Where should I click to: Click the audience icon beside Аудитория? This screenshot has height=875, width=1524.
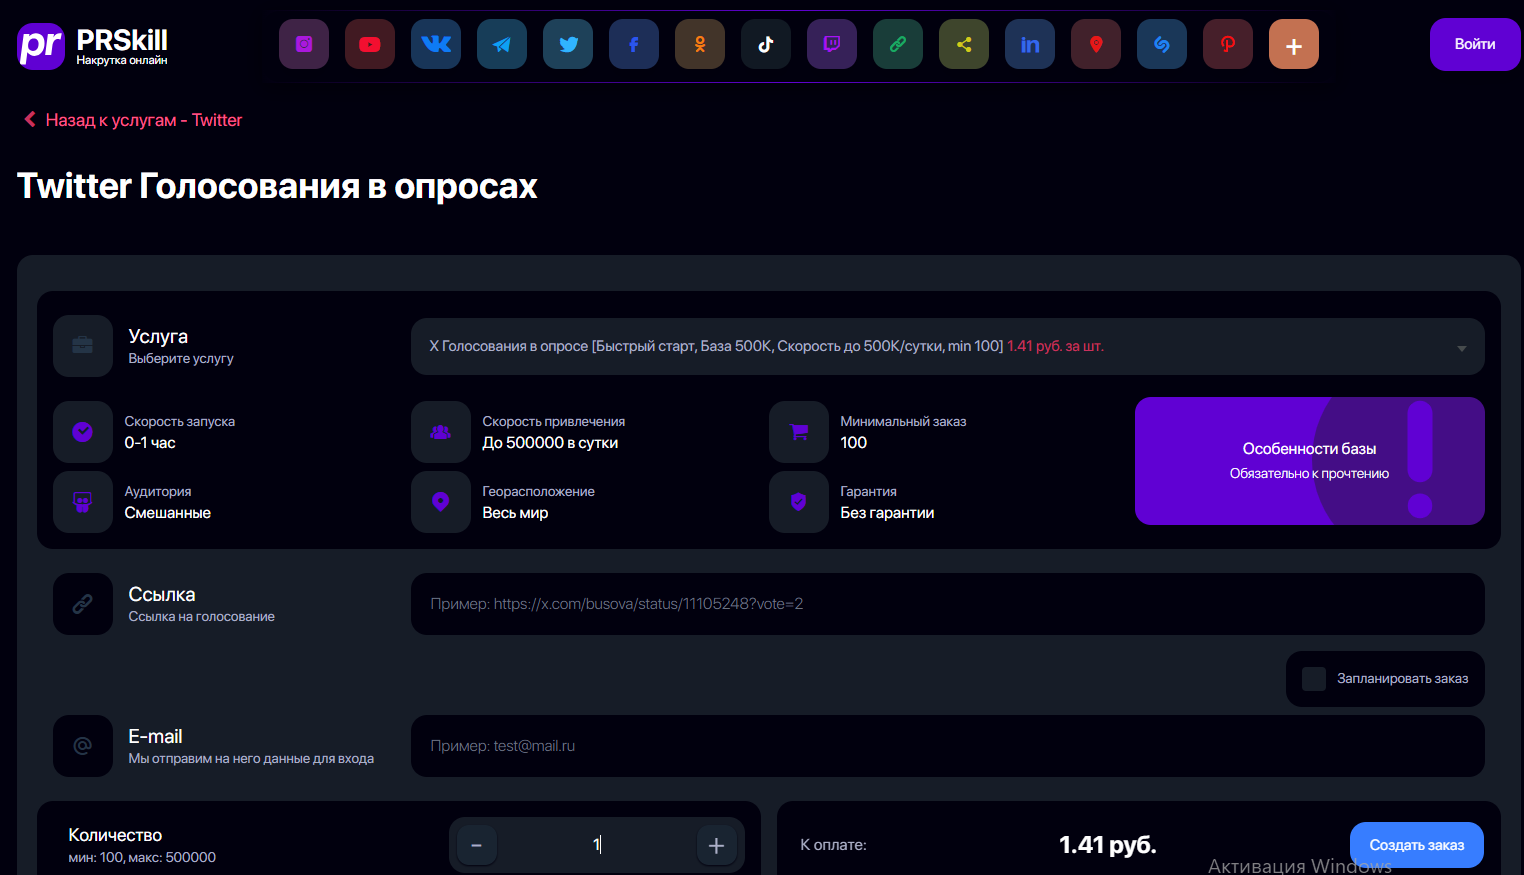coord(83,501)
